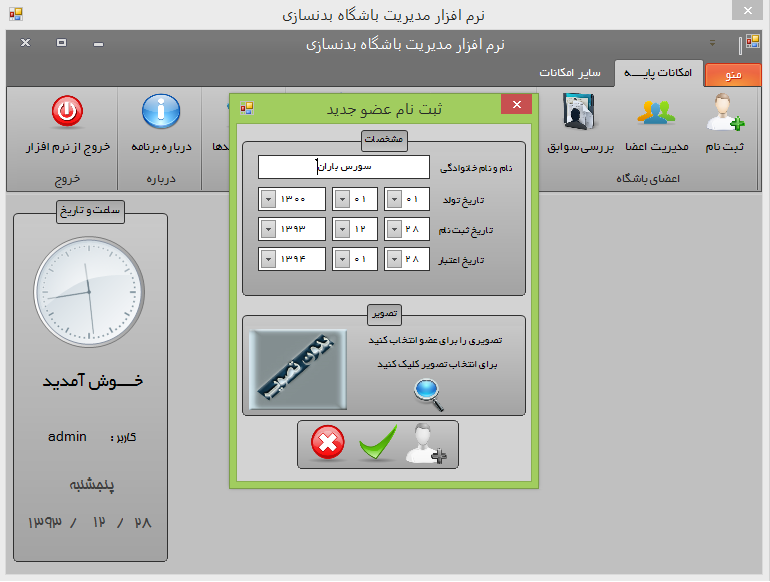Click the add-user icon beside the checkmark
770x582 pixels.
point(429,443)
